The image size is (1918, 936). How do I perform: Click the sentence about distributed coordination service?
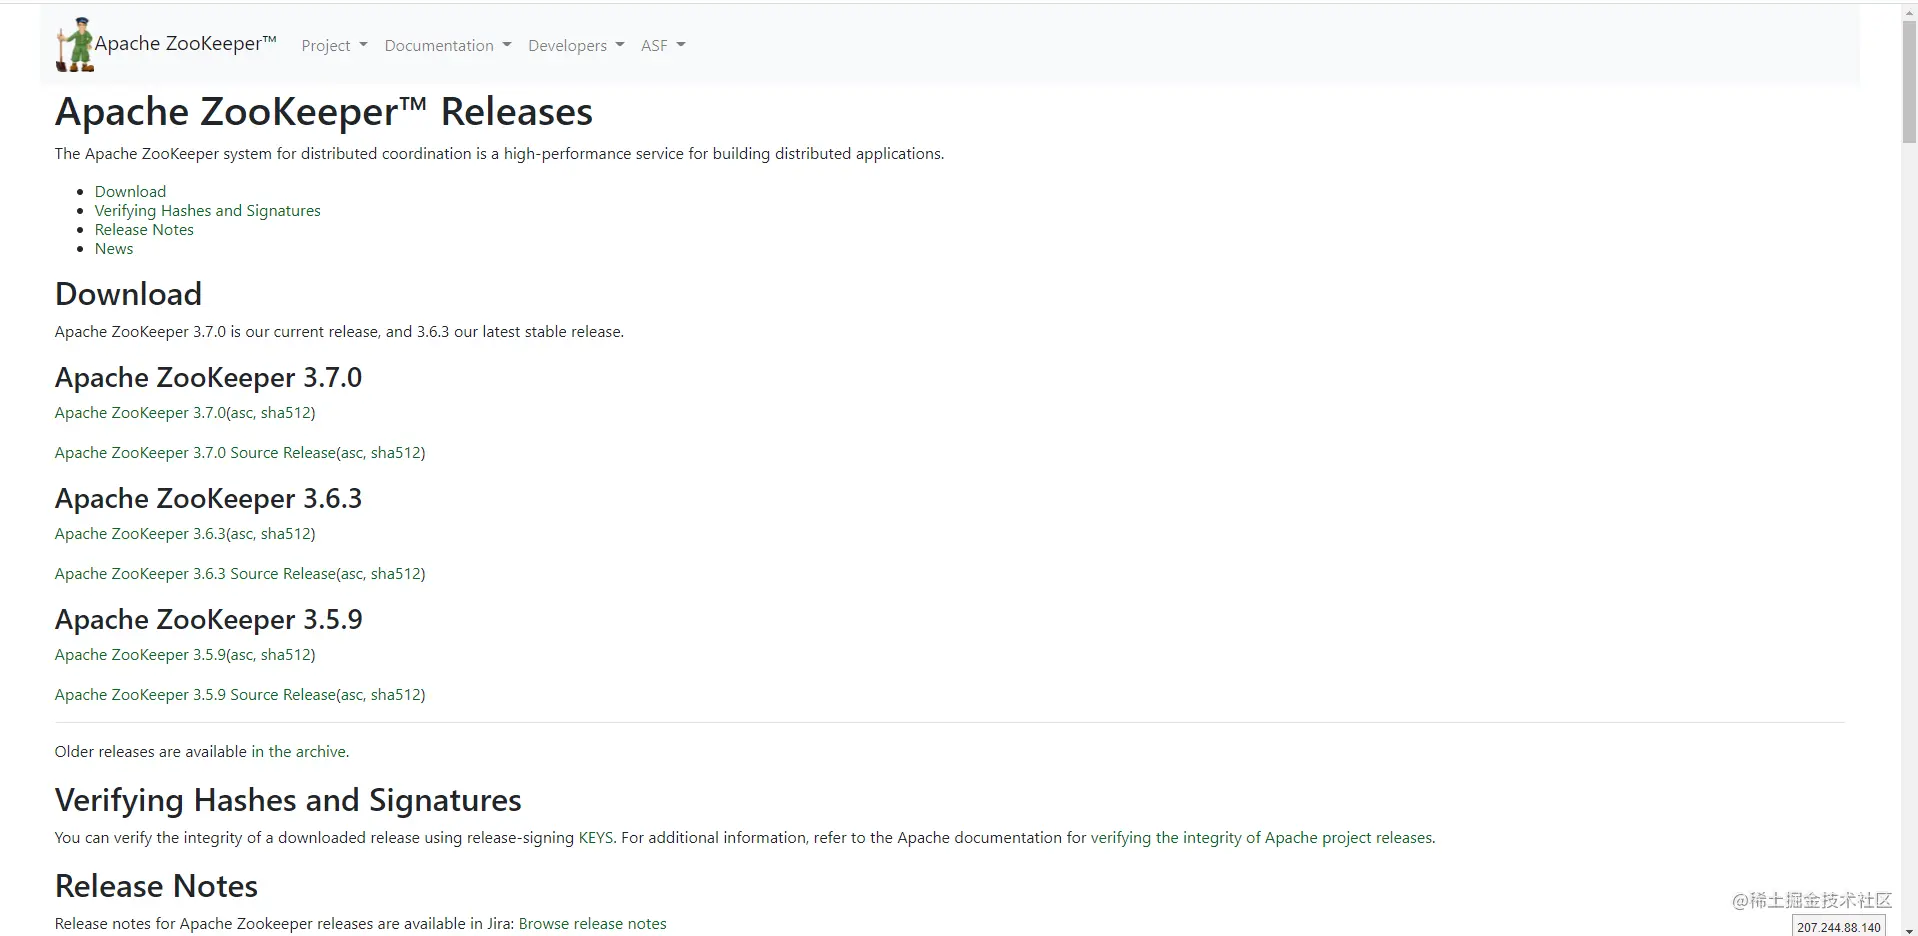point(499,153)
